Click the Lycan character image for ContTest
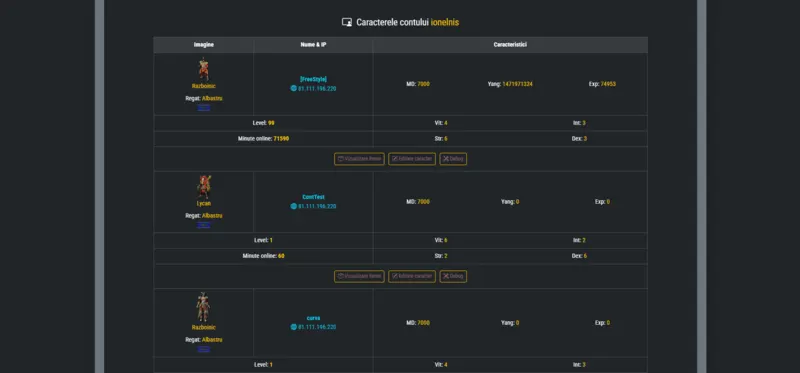The image size is (800, 373). pos(204,187)
